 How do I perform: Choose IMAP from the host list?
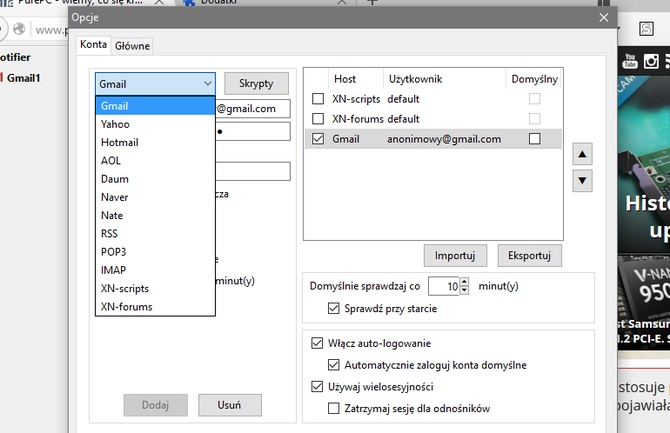click(155, 270)
